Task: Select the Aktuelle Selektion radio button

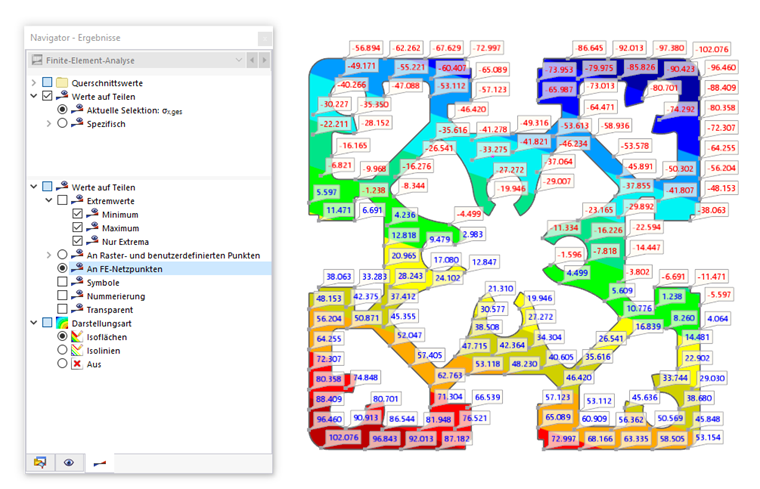Action: click(x=62, y=109)
